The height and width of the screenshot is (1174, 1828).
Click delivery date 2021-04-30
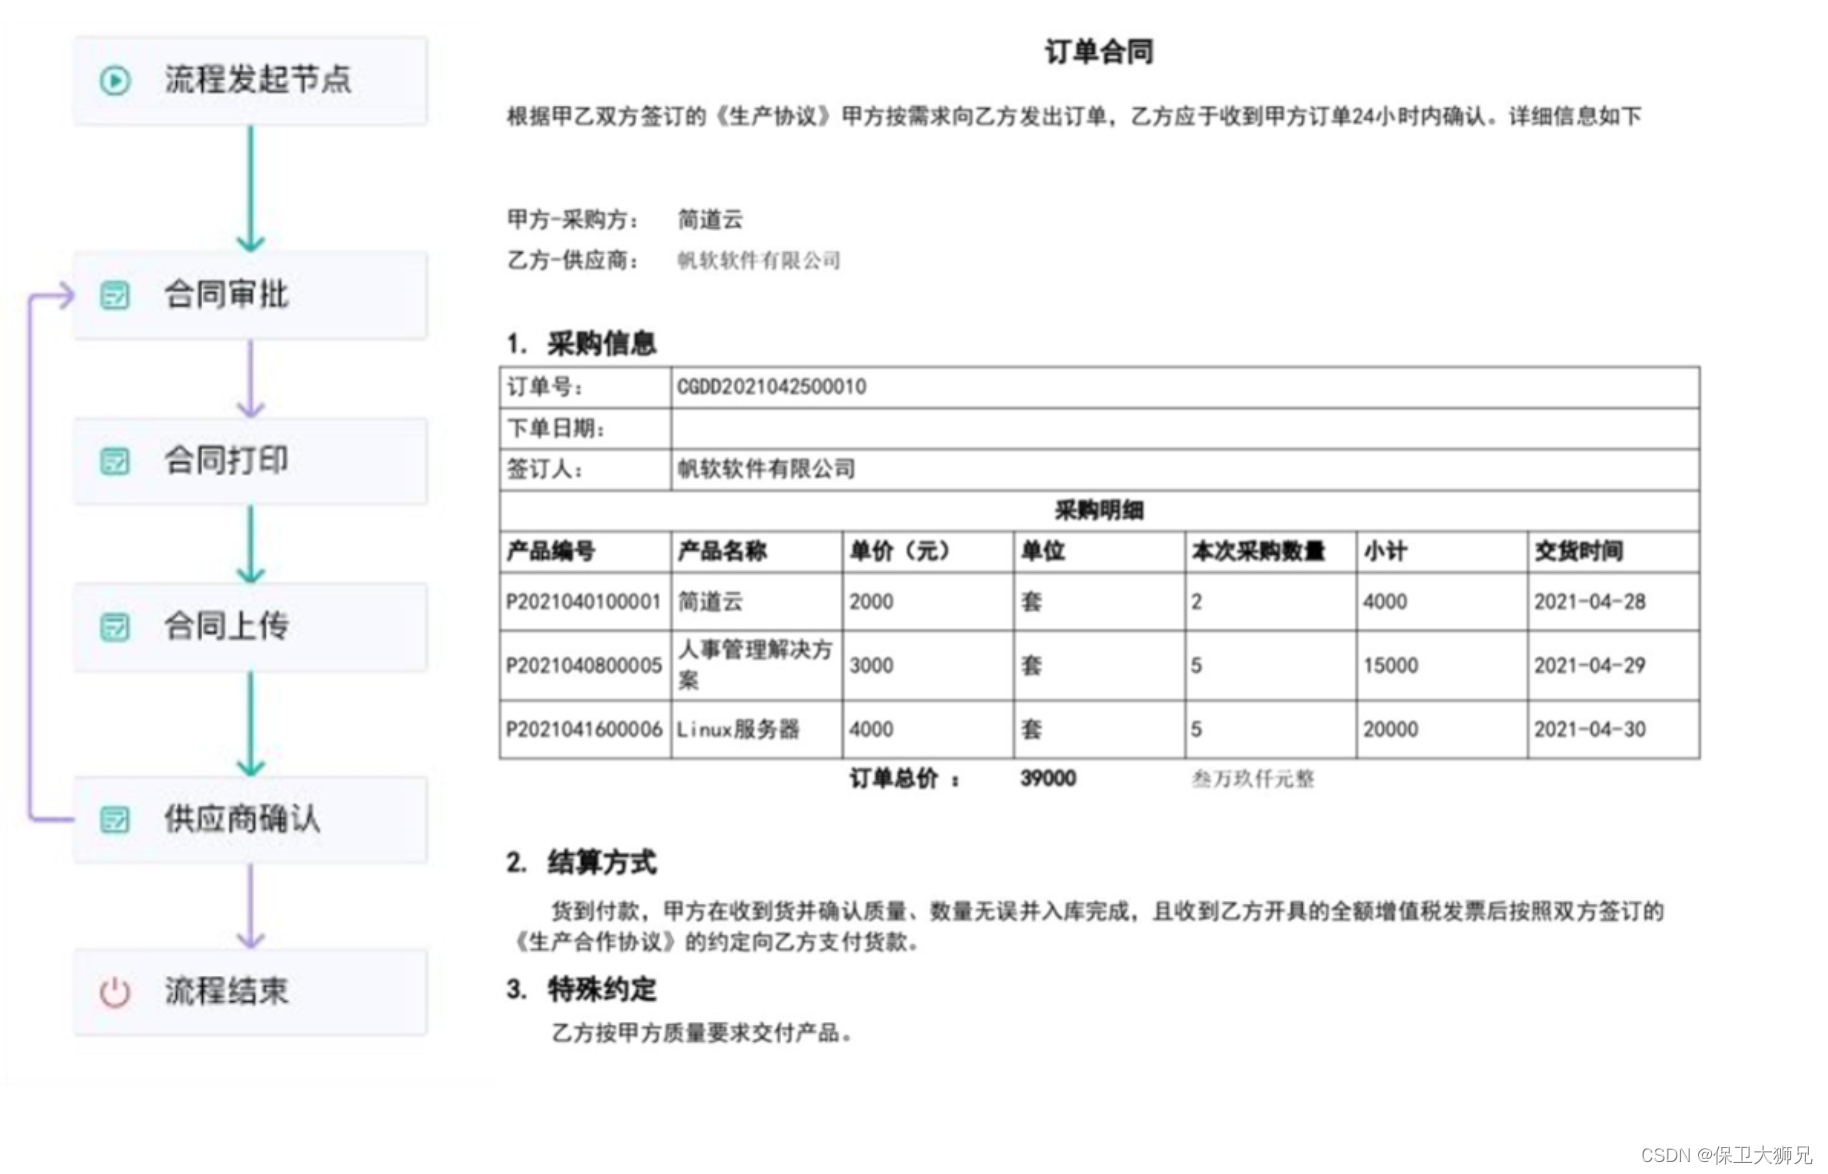point(1590,730)
